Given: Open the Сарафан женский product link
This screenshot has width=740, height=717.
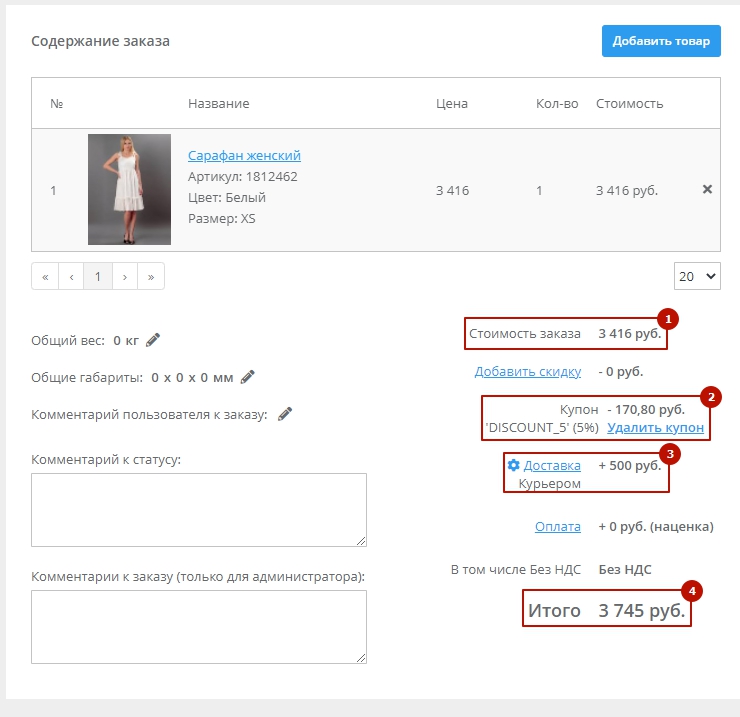Looking at the screenshot, I should 244,155.
